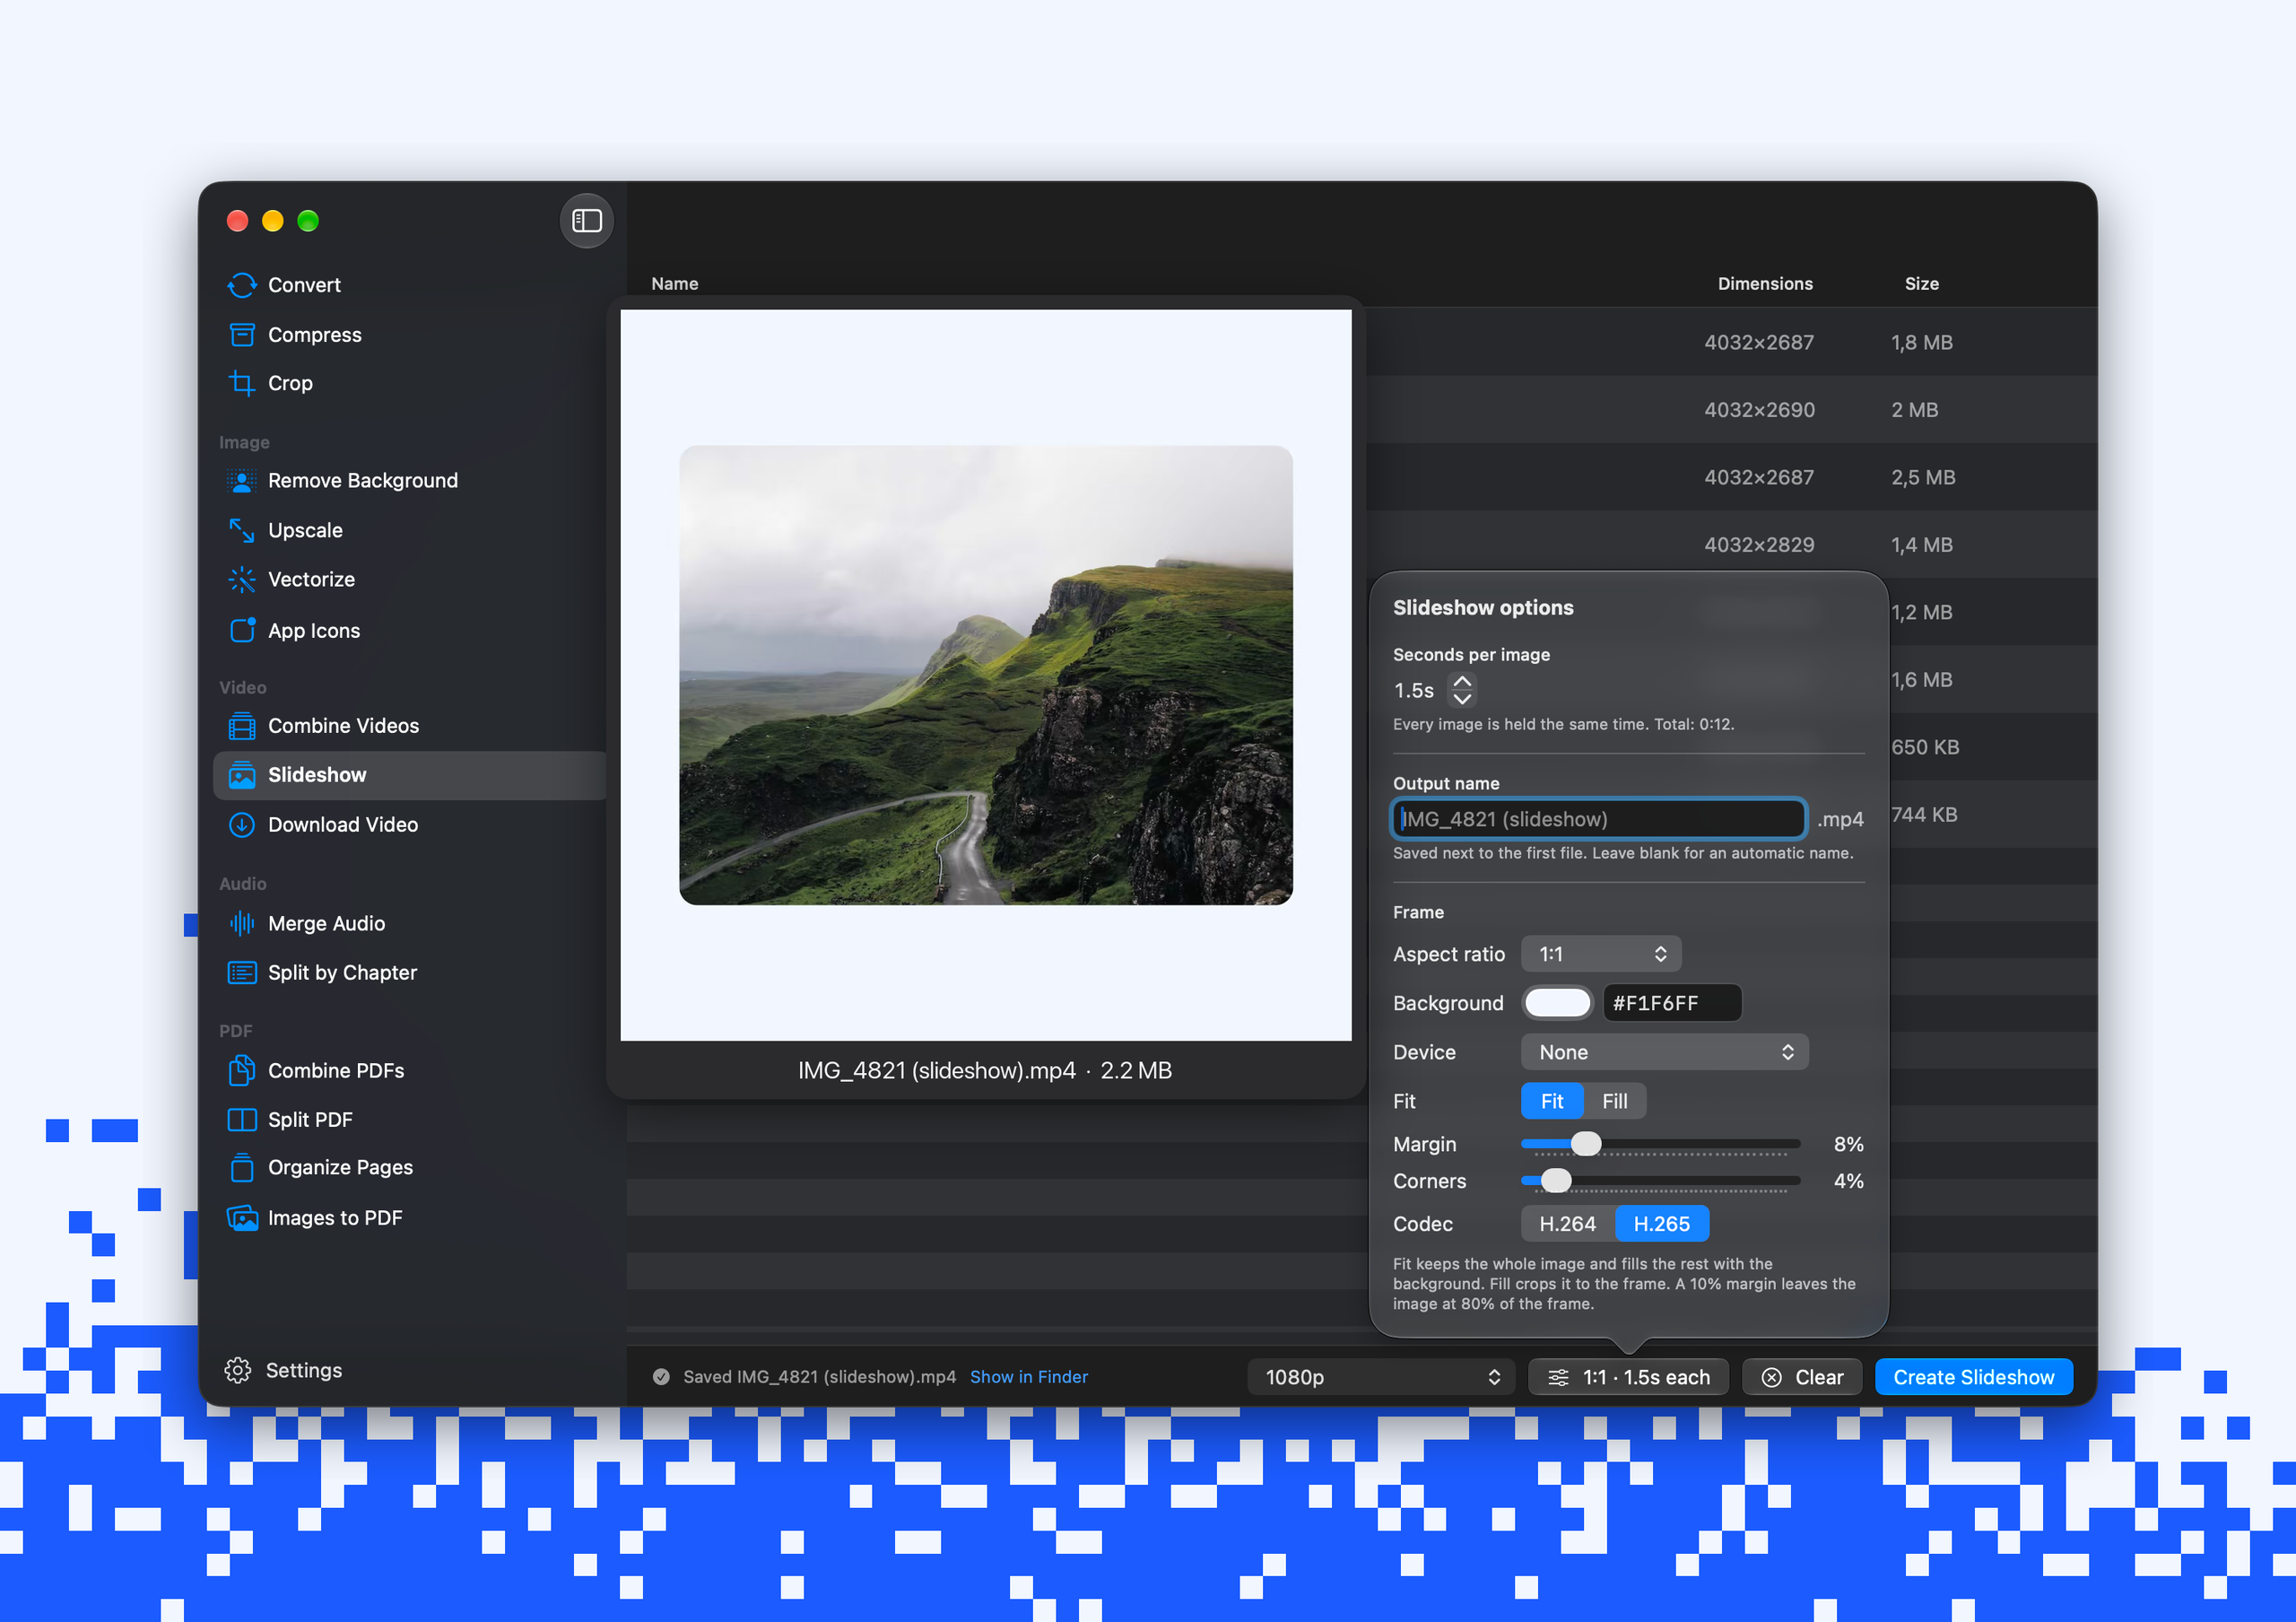This screenshot has height=1622, width=2296.
Task: Click the slideshow preview thumbnail image
Action: (986, 676)
